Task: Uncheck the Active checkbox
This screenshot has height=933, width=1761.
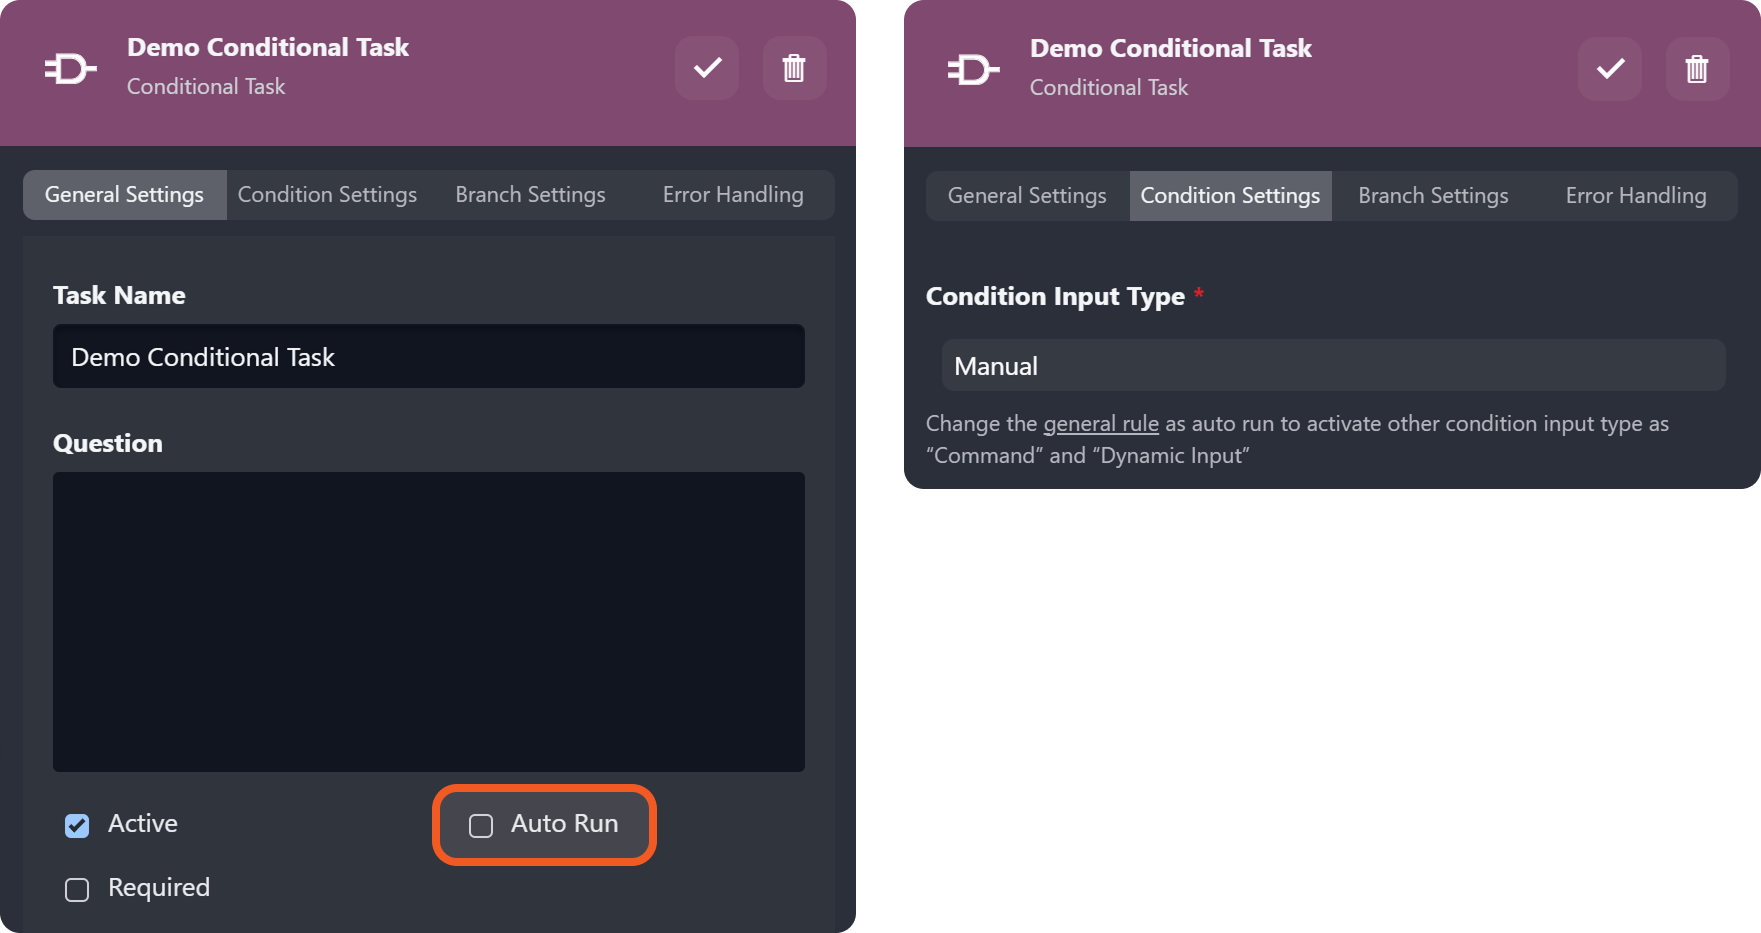Action: 77,825
